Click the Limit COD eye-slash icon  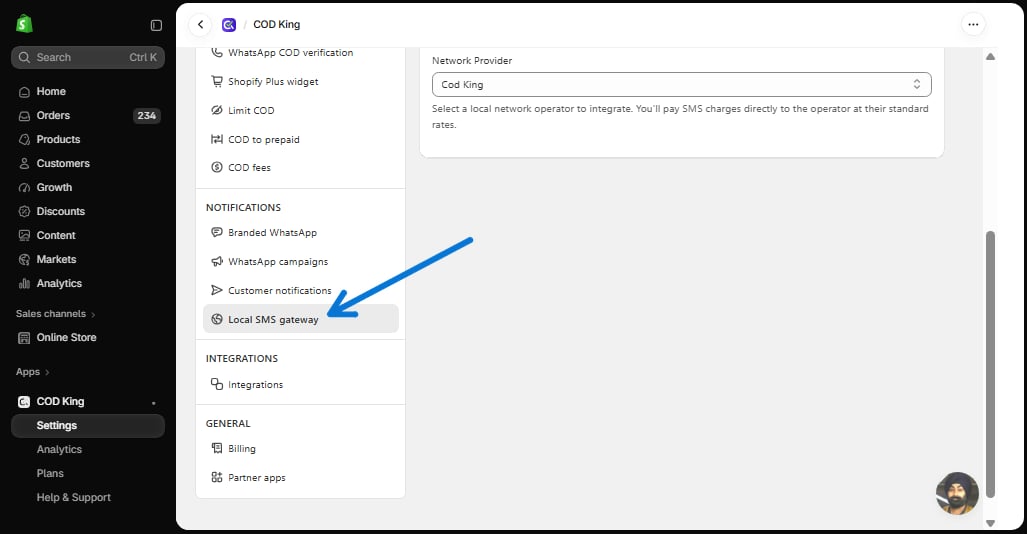(217, 110)
